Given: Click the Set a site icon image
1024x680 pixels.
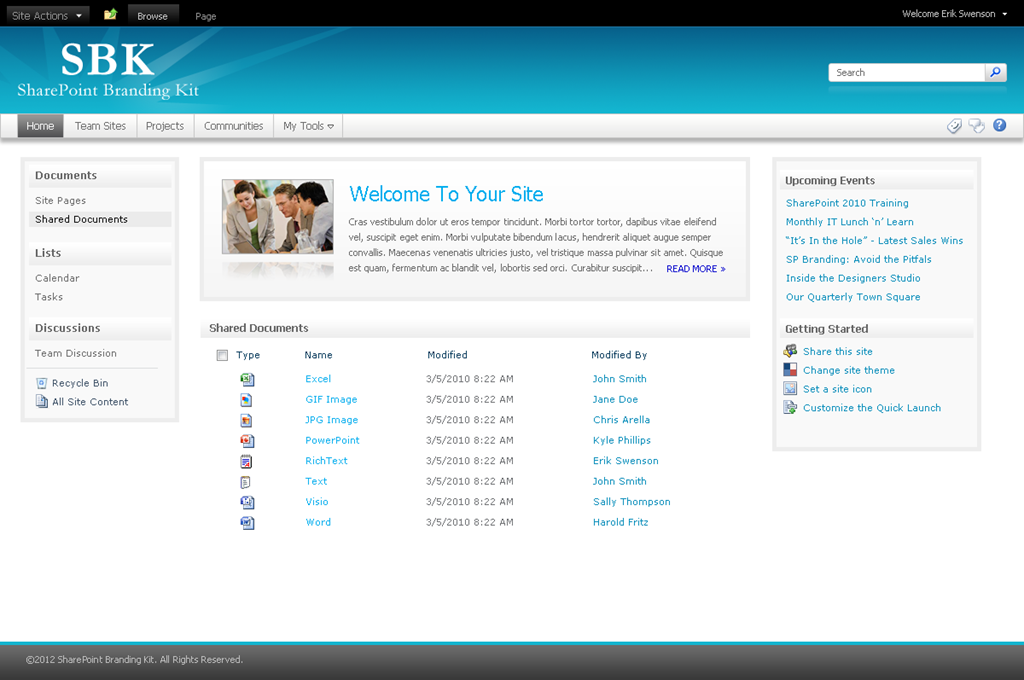Looking at the screenshot, I should (x=790, y=389).
